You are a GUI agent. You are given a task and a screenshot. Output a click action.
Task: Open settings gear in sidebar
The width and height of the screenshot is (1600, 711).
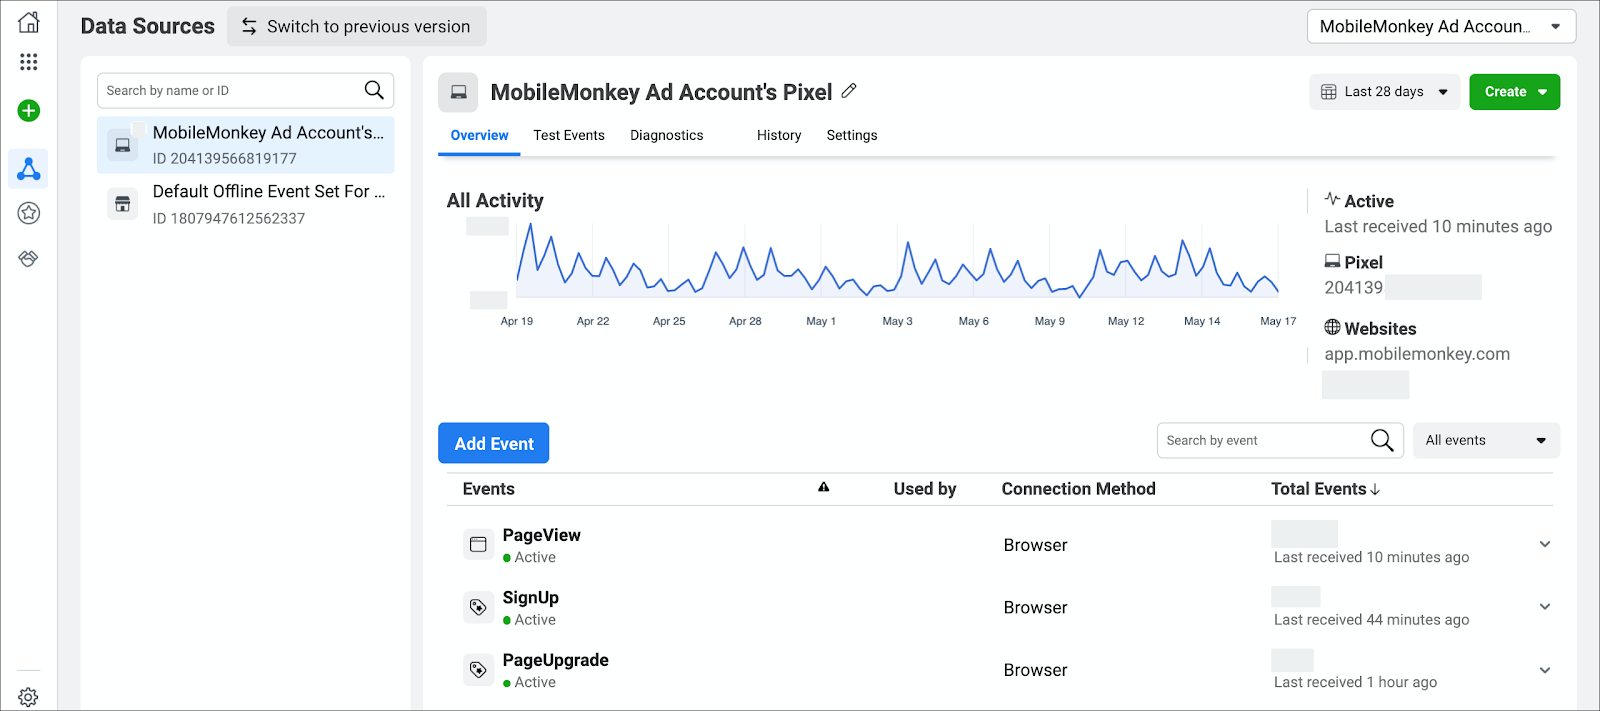[x=29, y=697]
